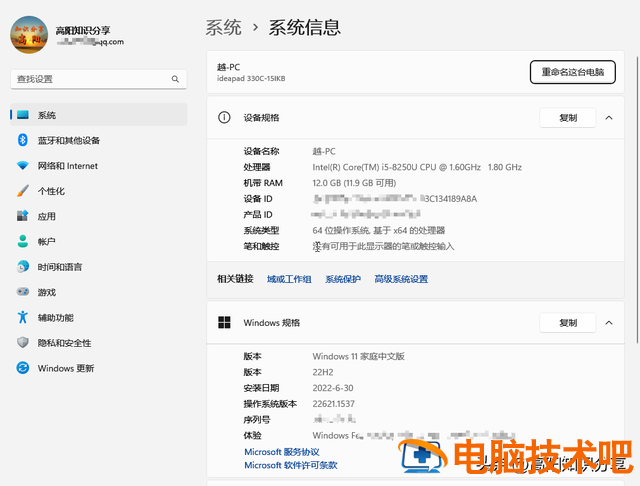640x486 pixels.
Task: Click the 设备名称 label
Action: [x=261, y=151]
